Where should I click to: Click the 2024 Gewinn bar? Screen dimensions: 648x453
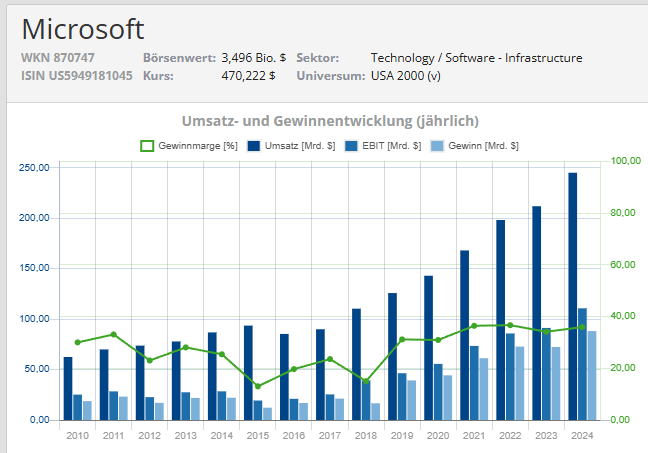pos(592,375)
